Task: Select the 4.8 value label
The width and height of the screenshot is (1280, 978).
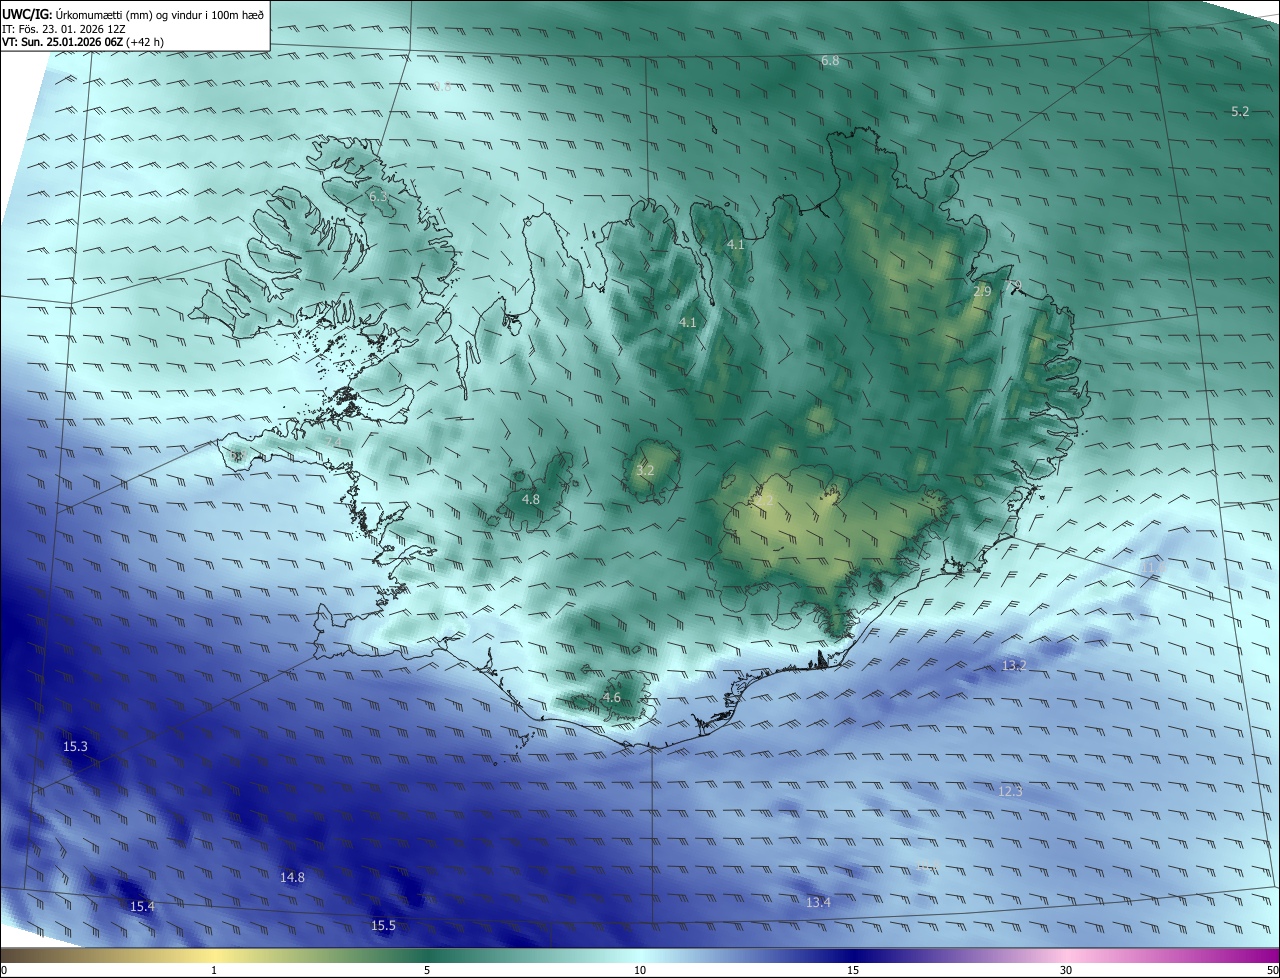Action: 531,499
